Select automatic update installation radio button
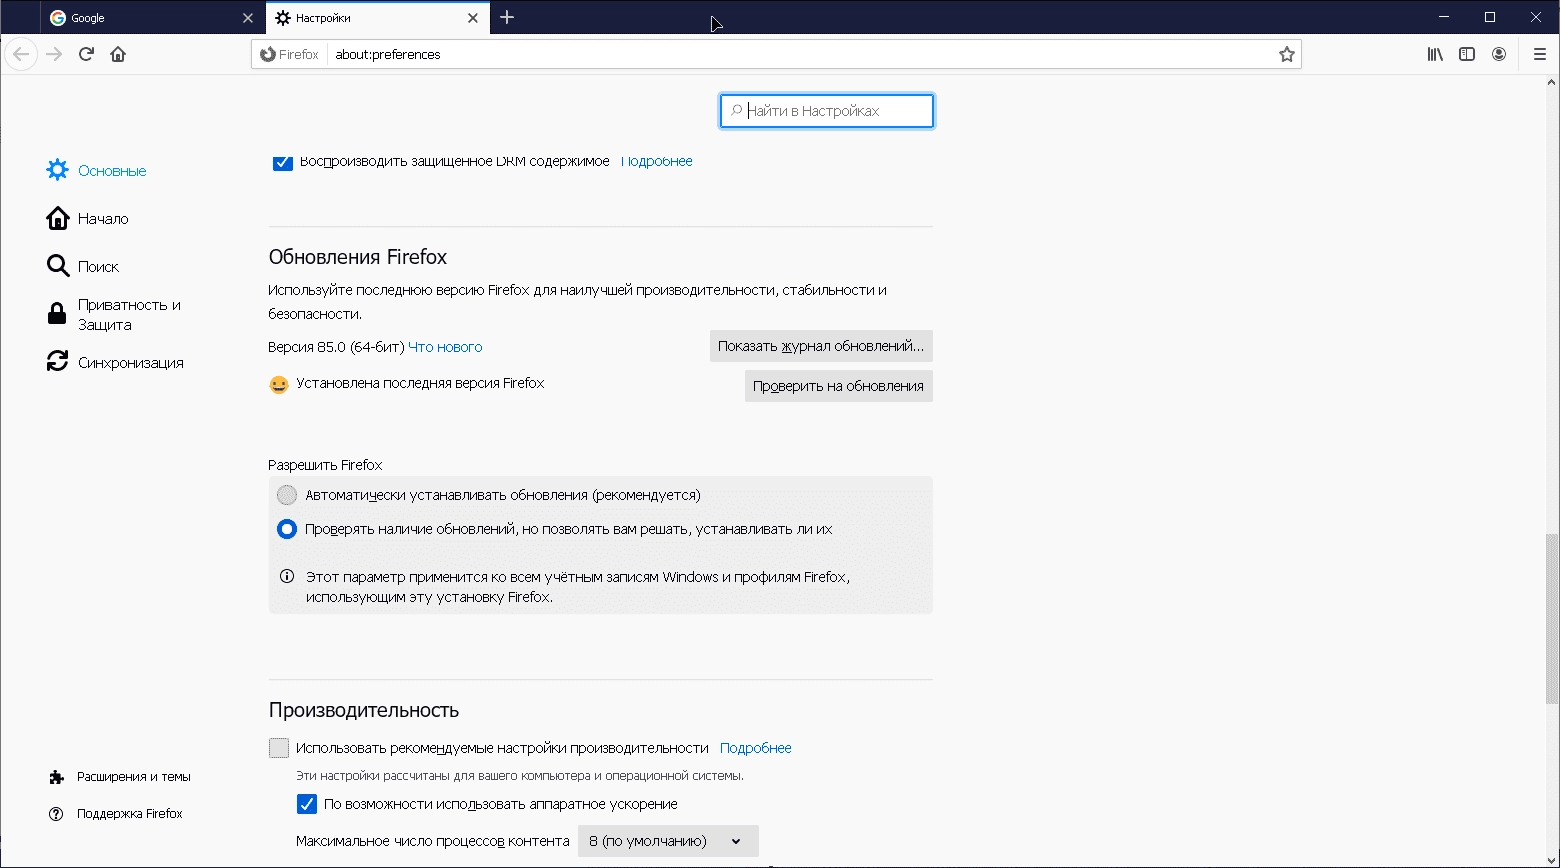Image resolution: width=1560 pixels, height=868 pixels. click(287, 495)
